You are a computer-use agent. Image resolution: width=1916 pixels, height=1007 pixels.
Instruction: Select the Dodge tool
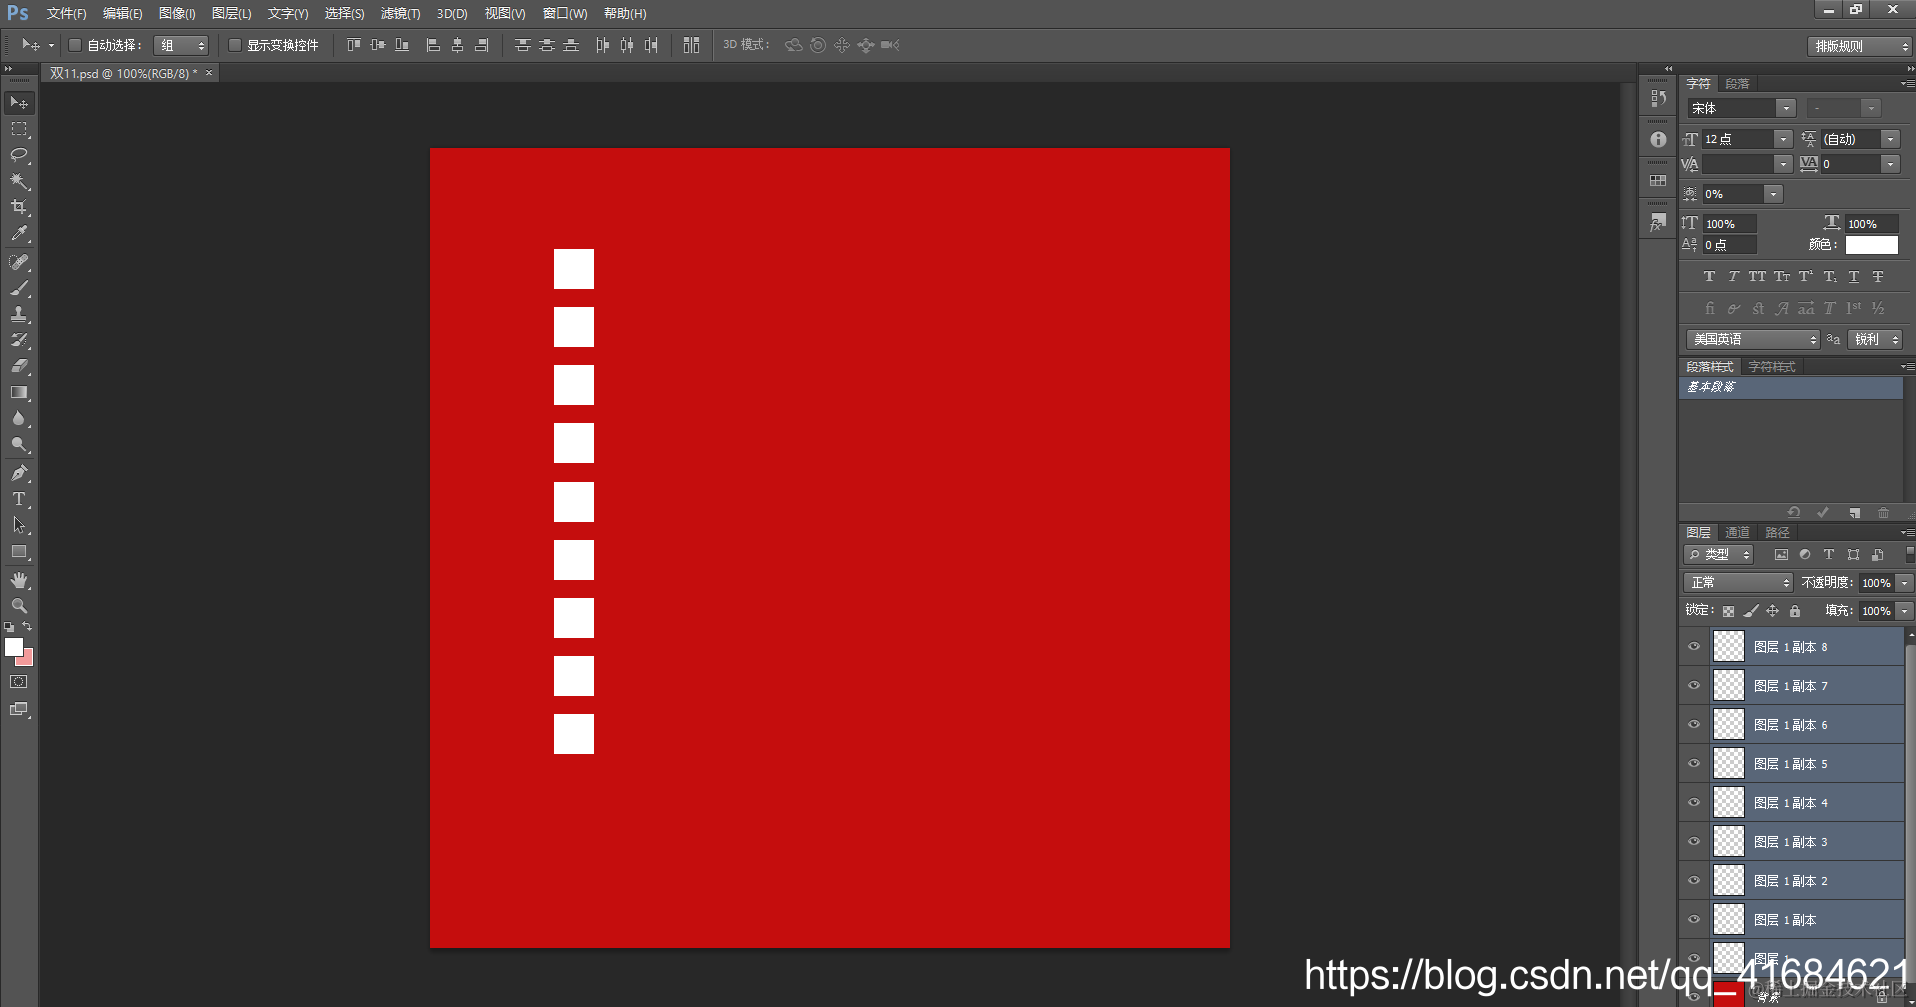19,444
